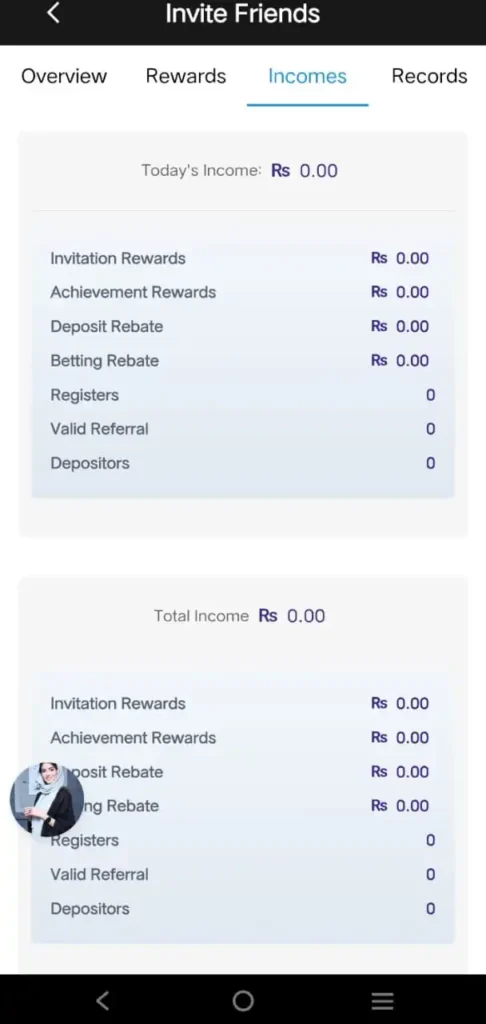Go to the Records tab
Image resolution: width=486 pixels, height=1024 pixels.
click(429, 76)
